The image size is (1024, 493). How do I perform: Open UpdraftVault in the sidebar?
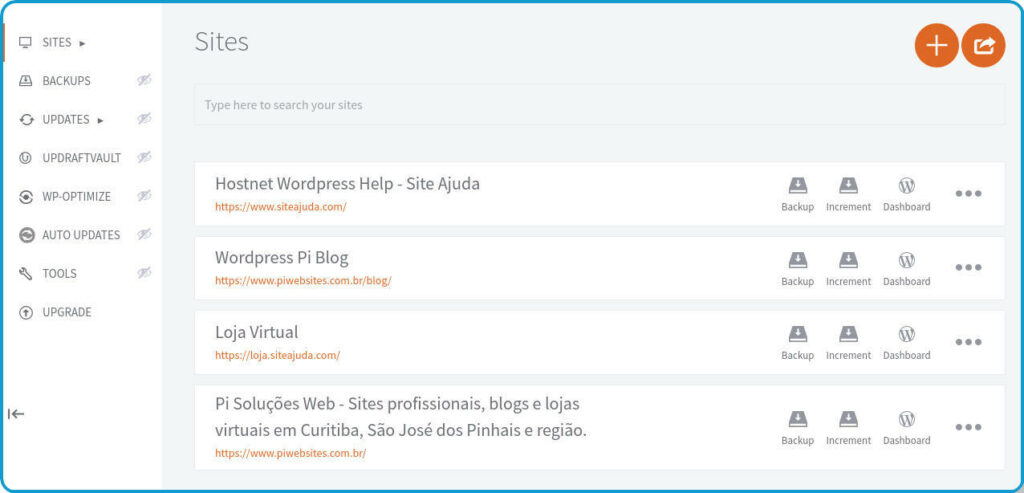70,157
